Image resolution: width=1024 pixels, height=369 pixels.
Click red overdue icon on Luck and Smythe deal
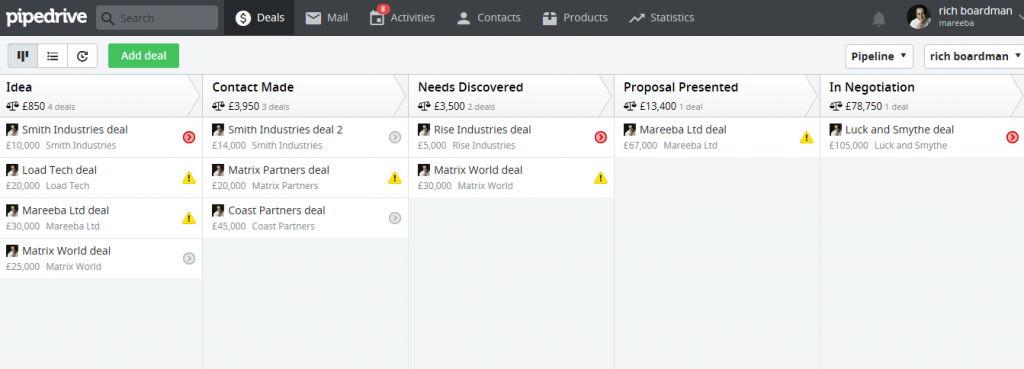coord(1012,137)
